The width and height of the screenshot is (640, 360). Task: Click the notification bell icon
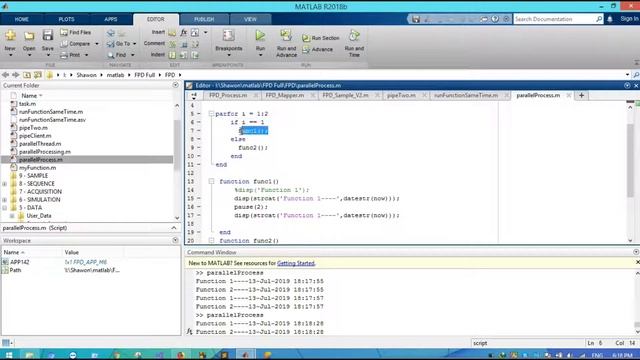(x=610, y=19)
